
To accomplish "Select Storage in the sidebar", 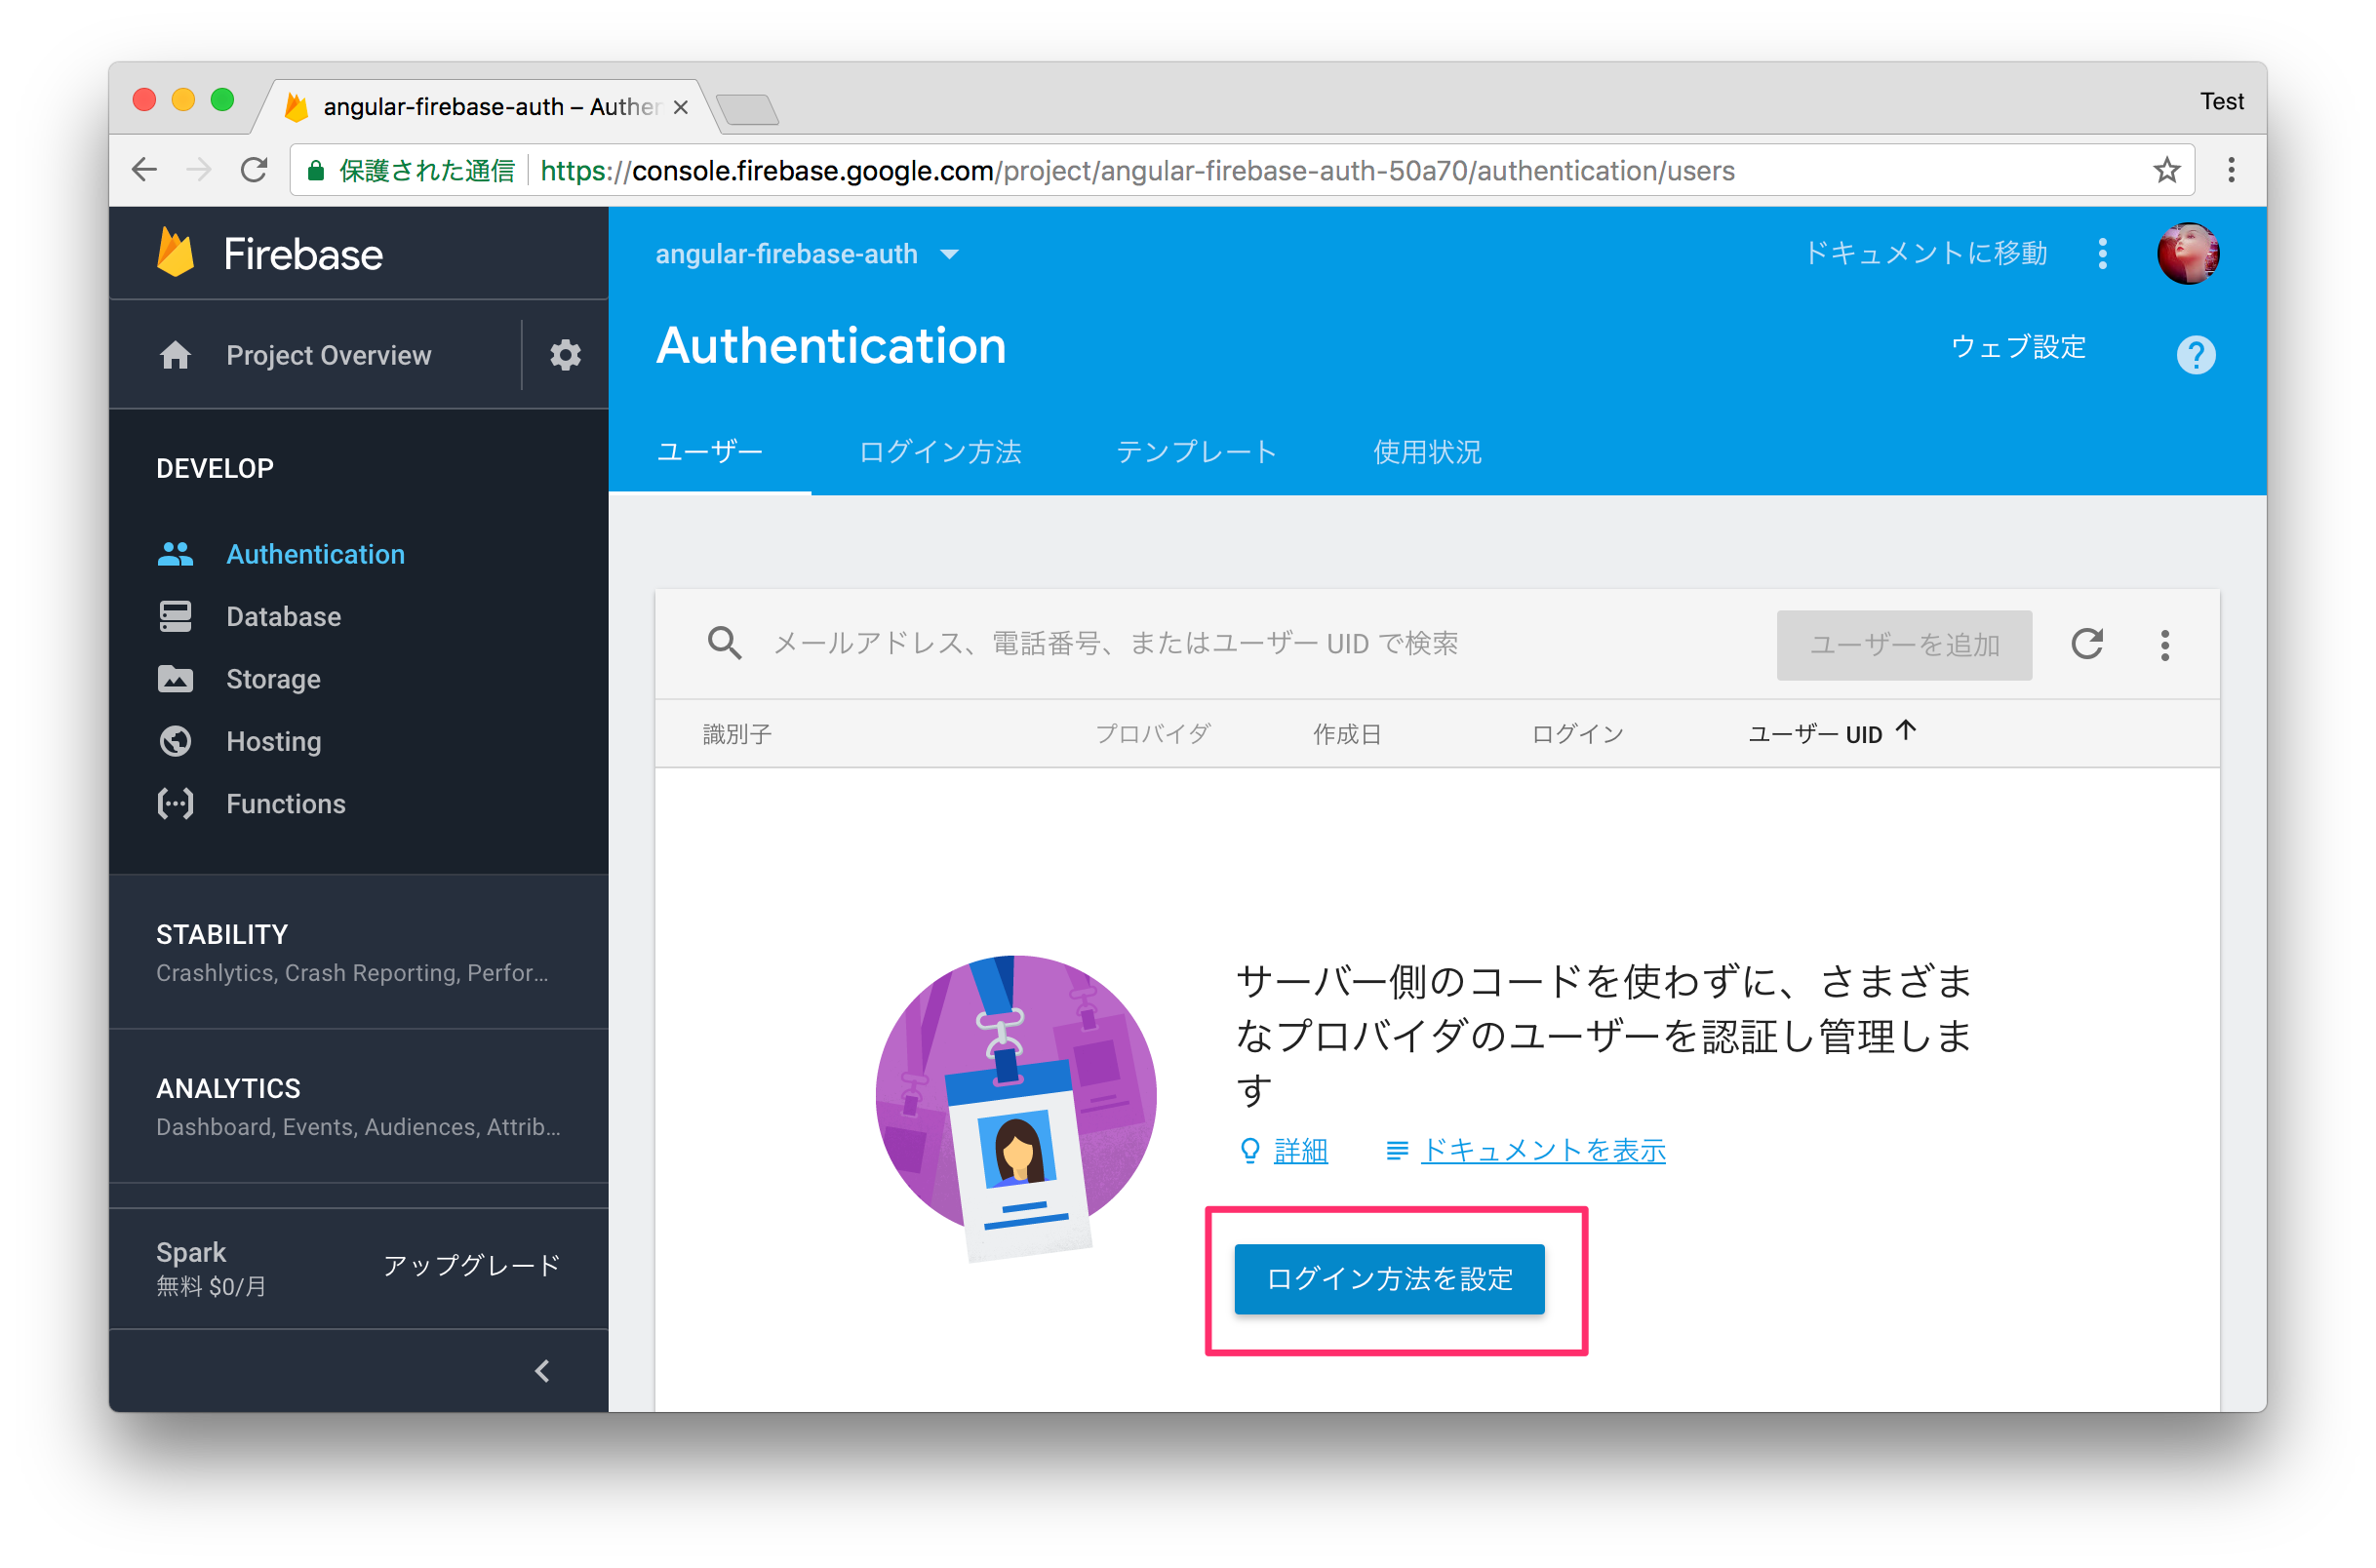I will click(273, 679).
